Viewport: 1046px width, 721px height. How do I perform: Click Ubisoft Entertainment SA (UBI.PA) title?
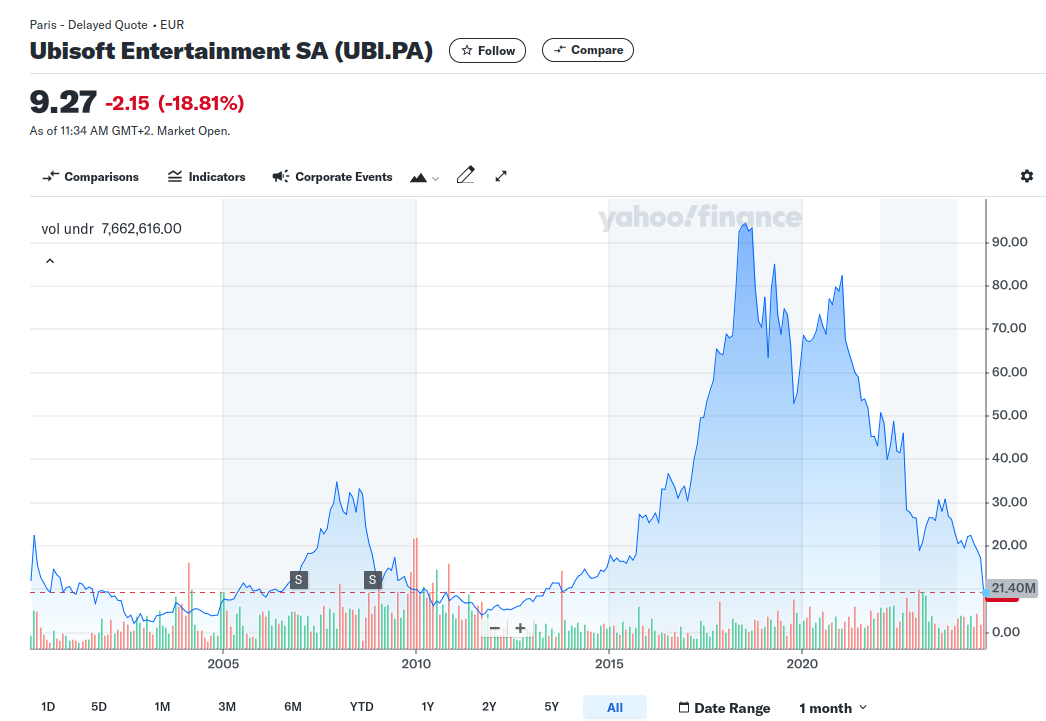pyautogui.click(x=231, y=51)
